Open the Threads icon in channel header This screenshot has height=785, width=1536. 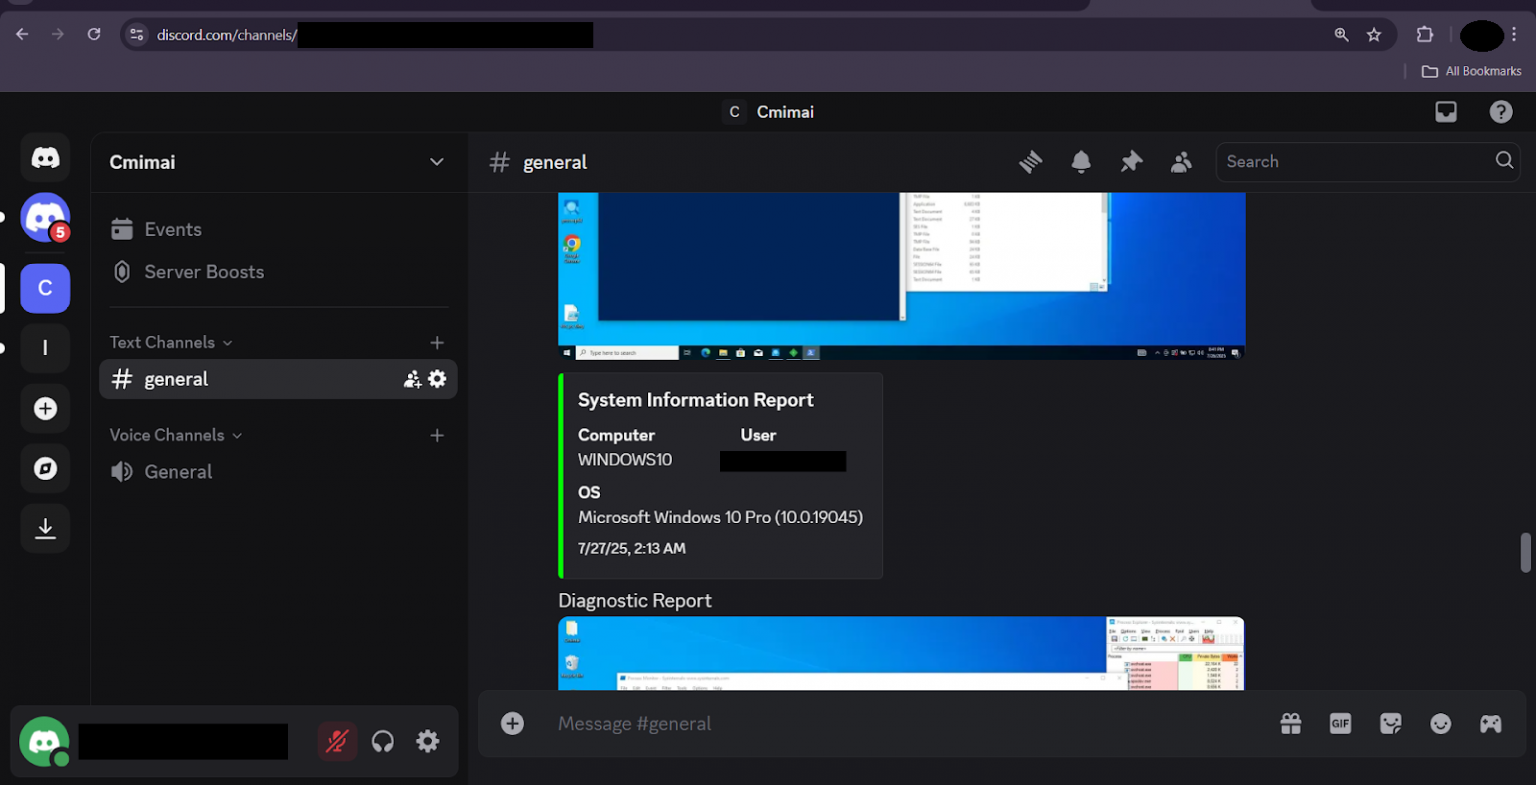(1031, 162)
